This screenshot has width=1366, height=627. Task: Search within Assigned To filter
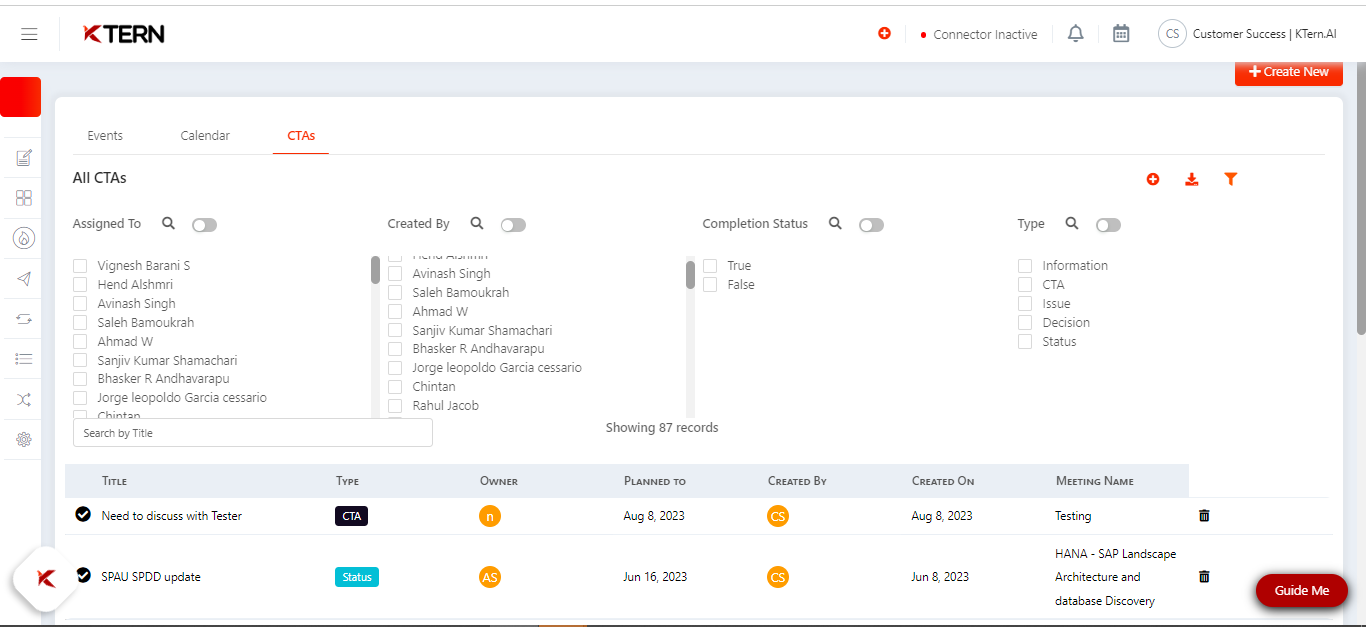pyautogui.click(x=168, y=223)
